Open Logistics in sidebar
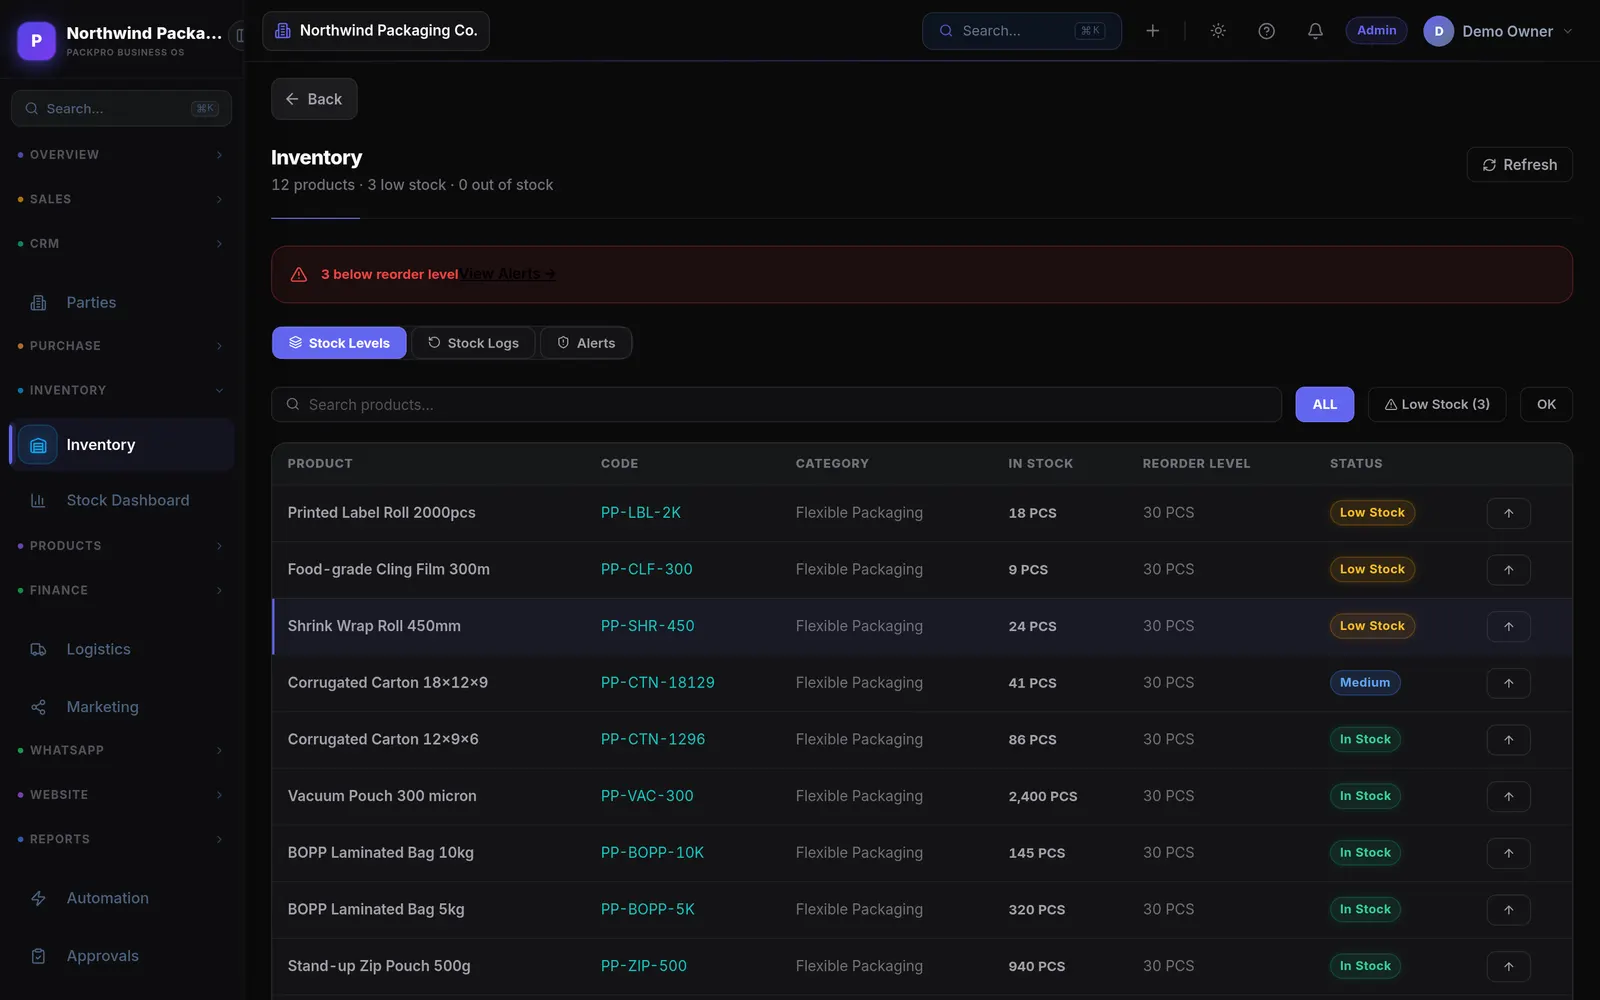 (122, 649)
